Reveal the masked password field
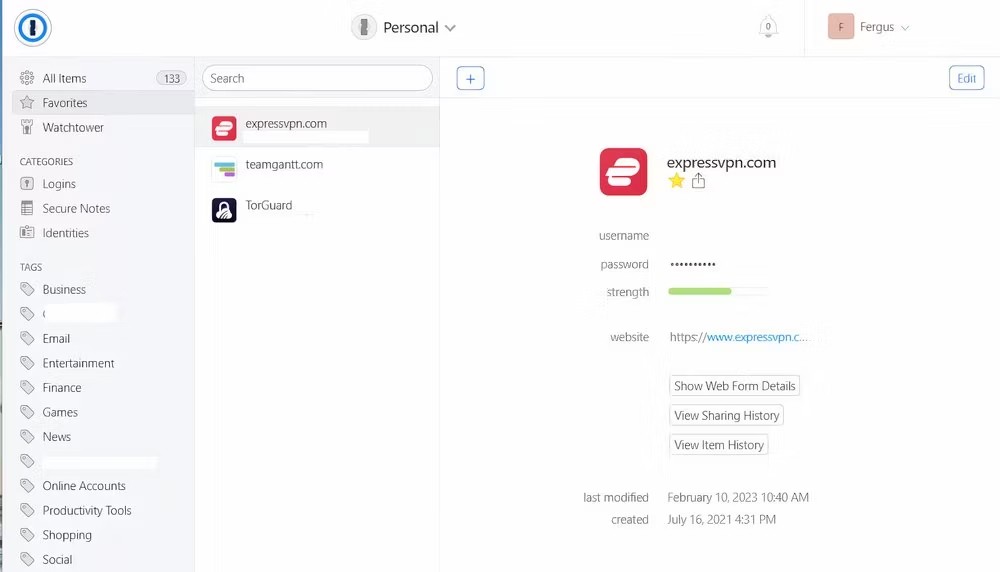The height and width of the screenshot is (572, 1000). coord(692,265)
